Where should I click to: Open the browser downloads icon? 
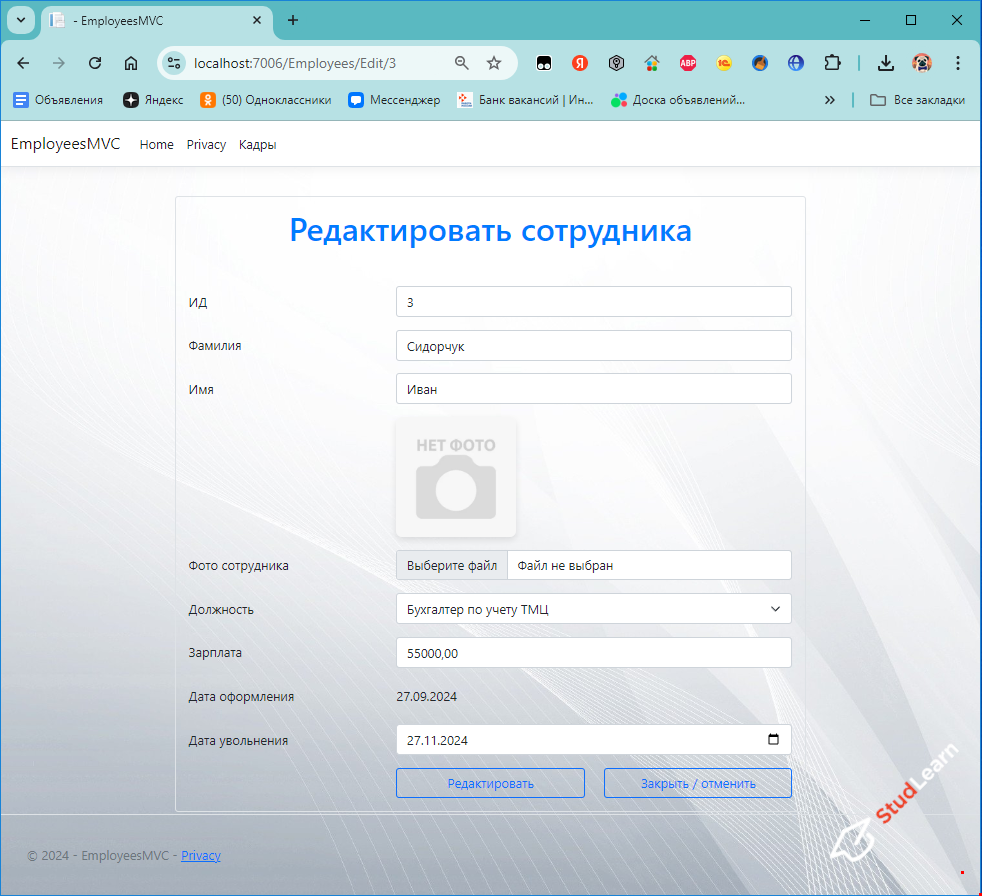(x=885, y=63)
